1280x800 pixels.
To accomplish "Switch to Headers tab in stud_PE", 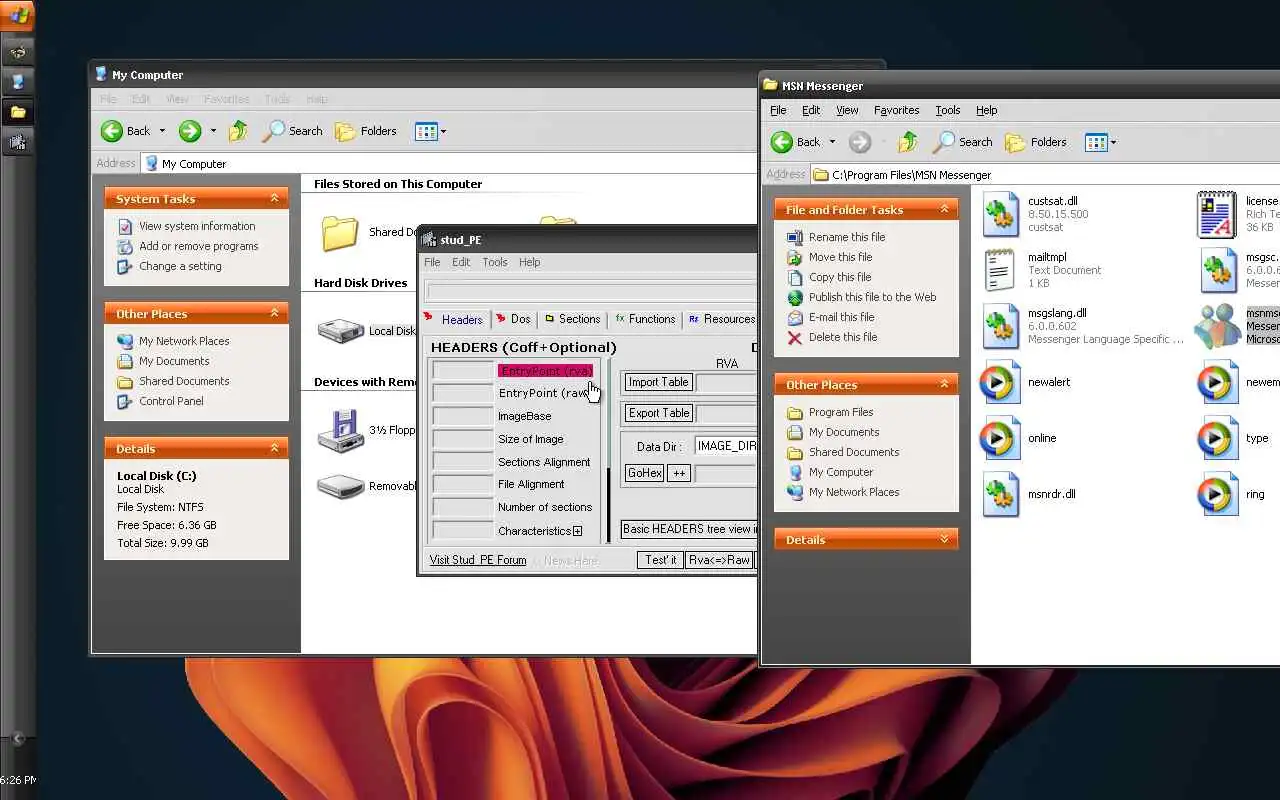I will [x=454, y=319].
